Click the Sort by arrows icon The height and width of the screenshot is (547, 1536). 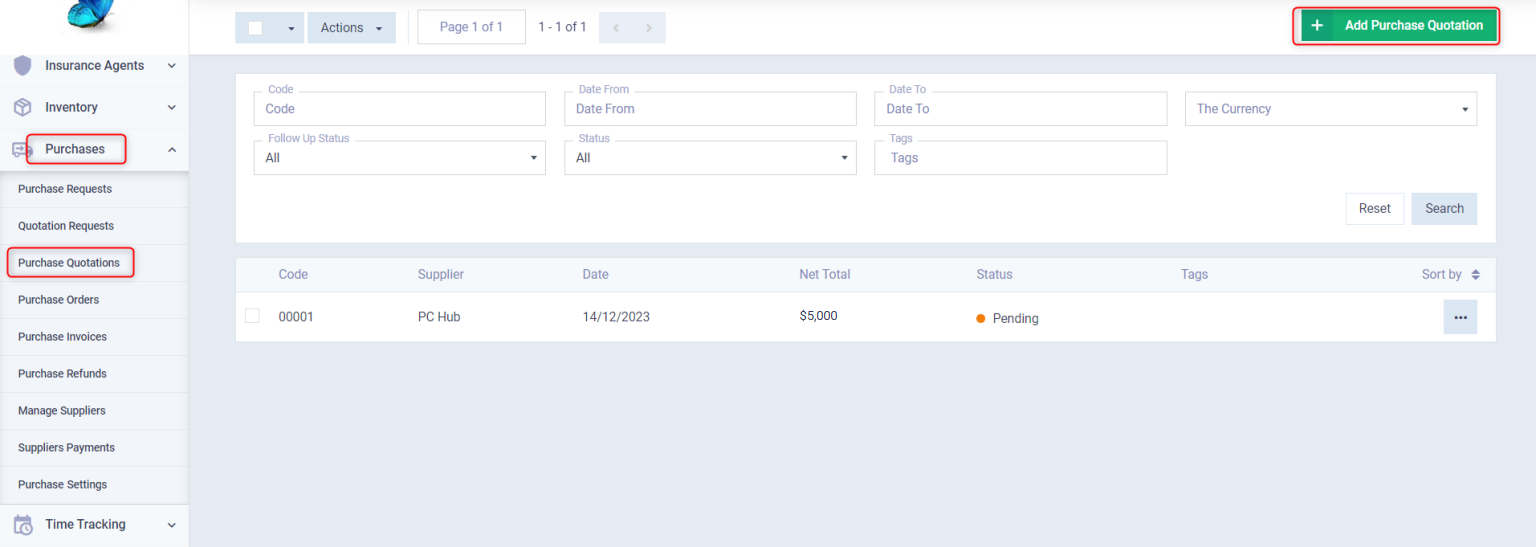(x=1475, y=274)
